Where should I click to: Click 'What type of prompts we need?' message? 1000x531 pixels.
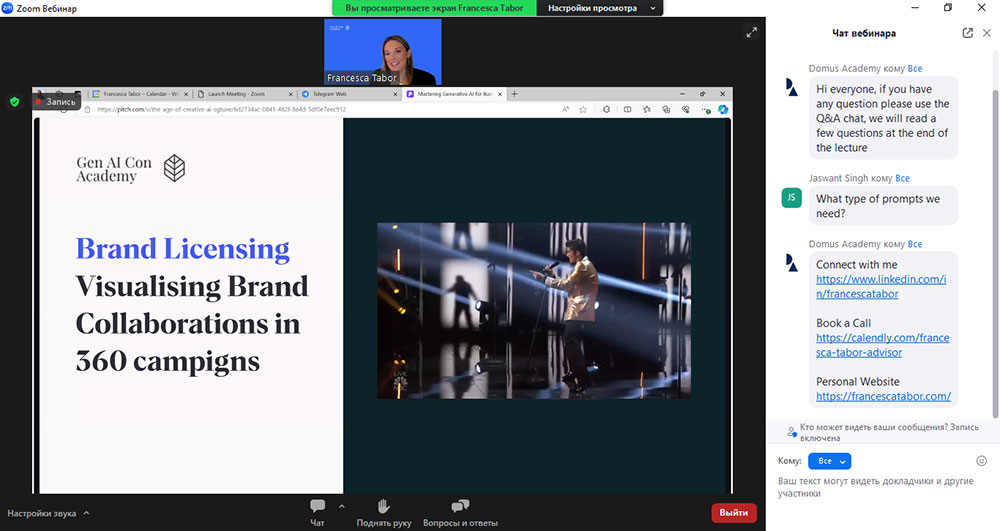(883, 206)
